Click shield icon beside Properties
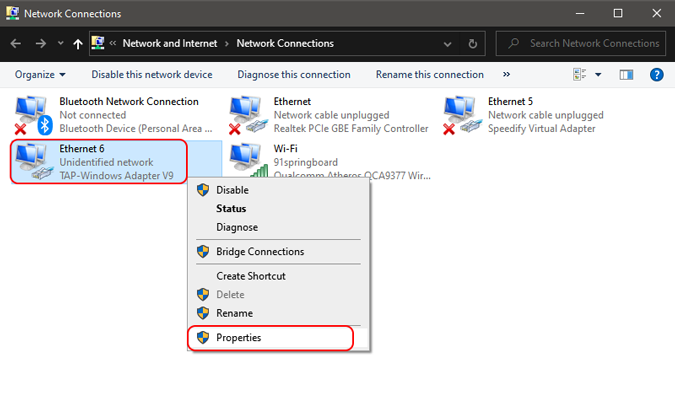 coord(203,337)
